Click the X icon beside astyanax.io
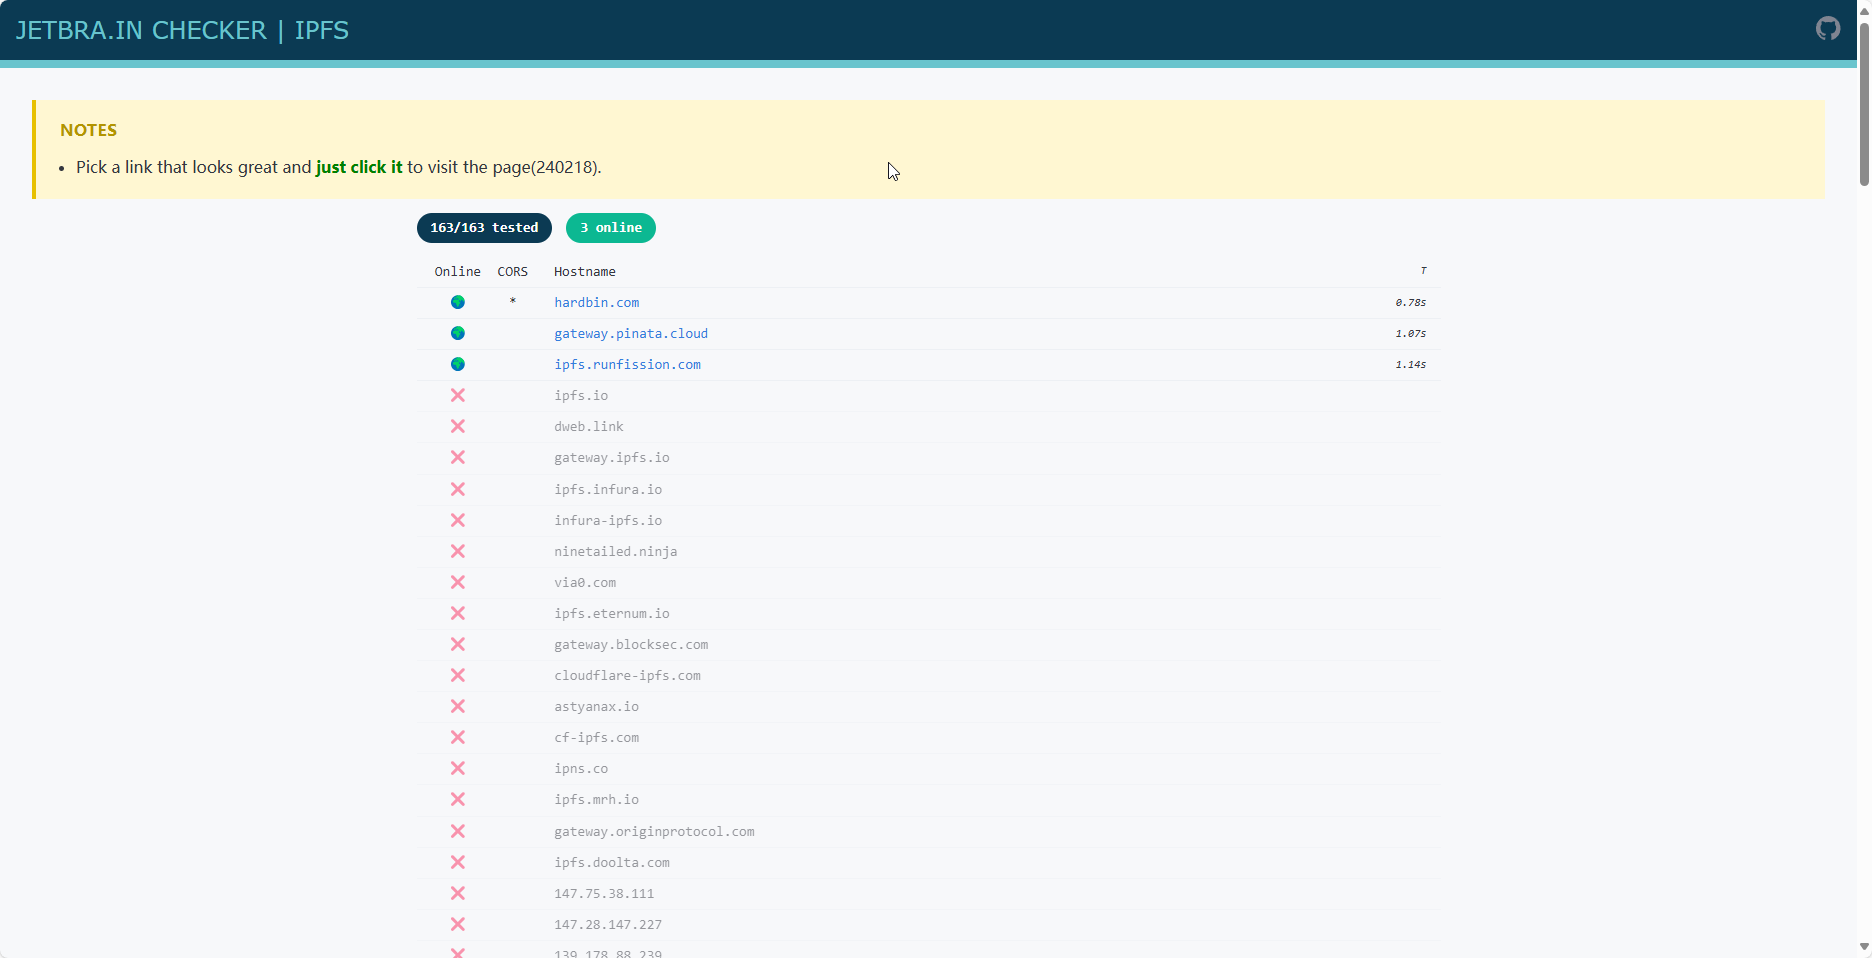This screenshot has height=958, width=1872. point(458,706)
